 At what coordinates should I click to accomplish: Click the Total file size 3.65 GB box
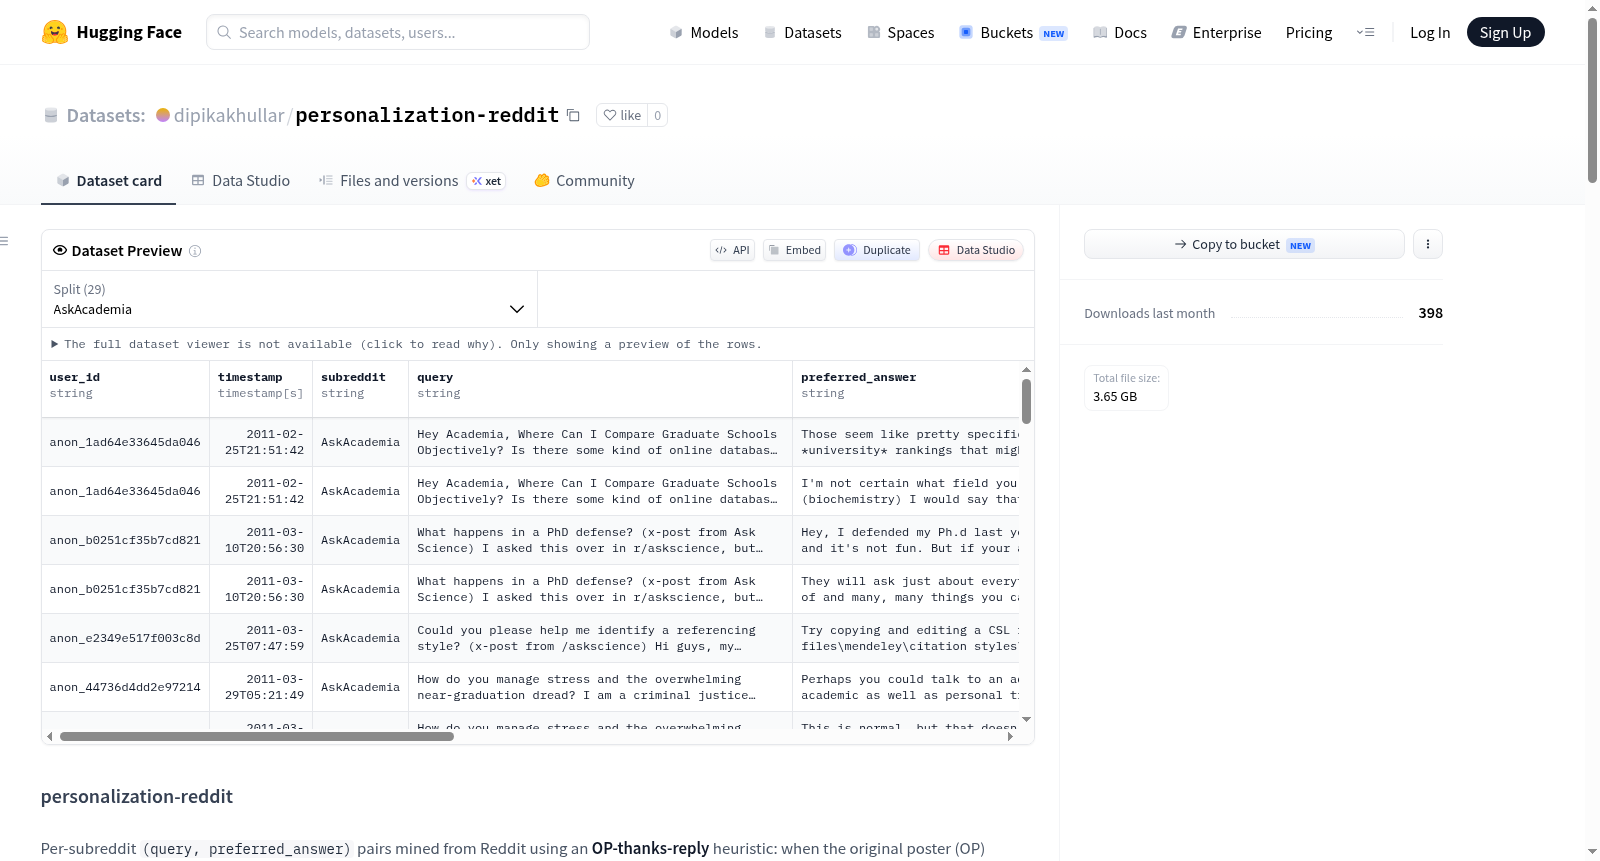point(1126,387)
